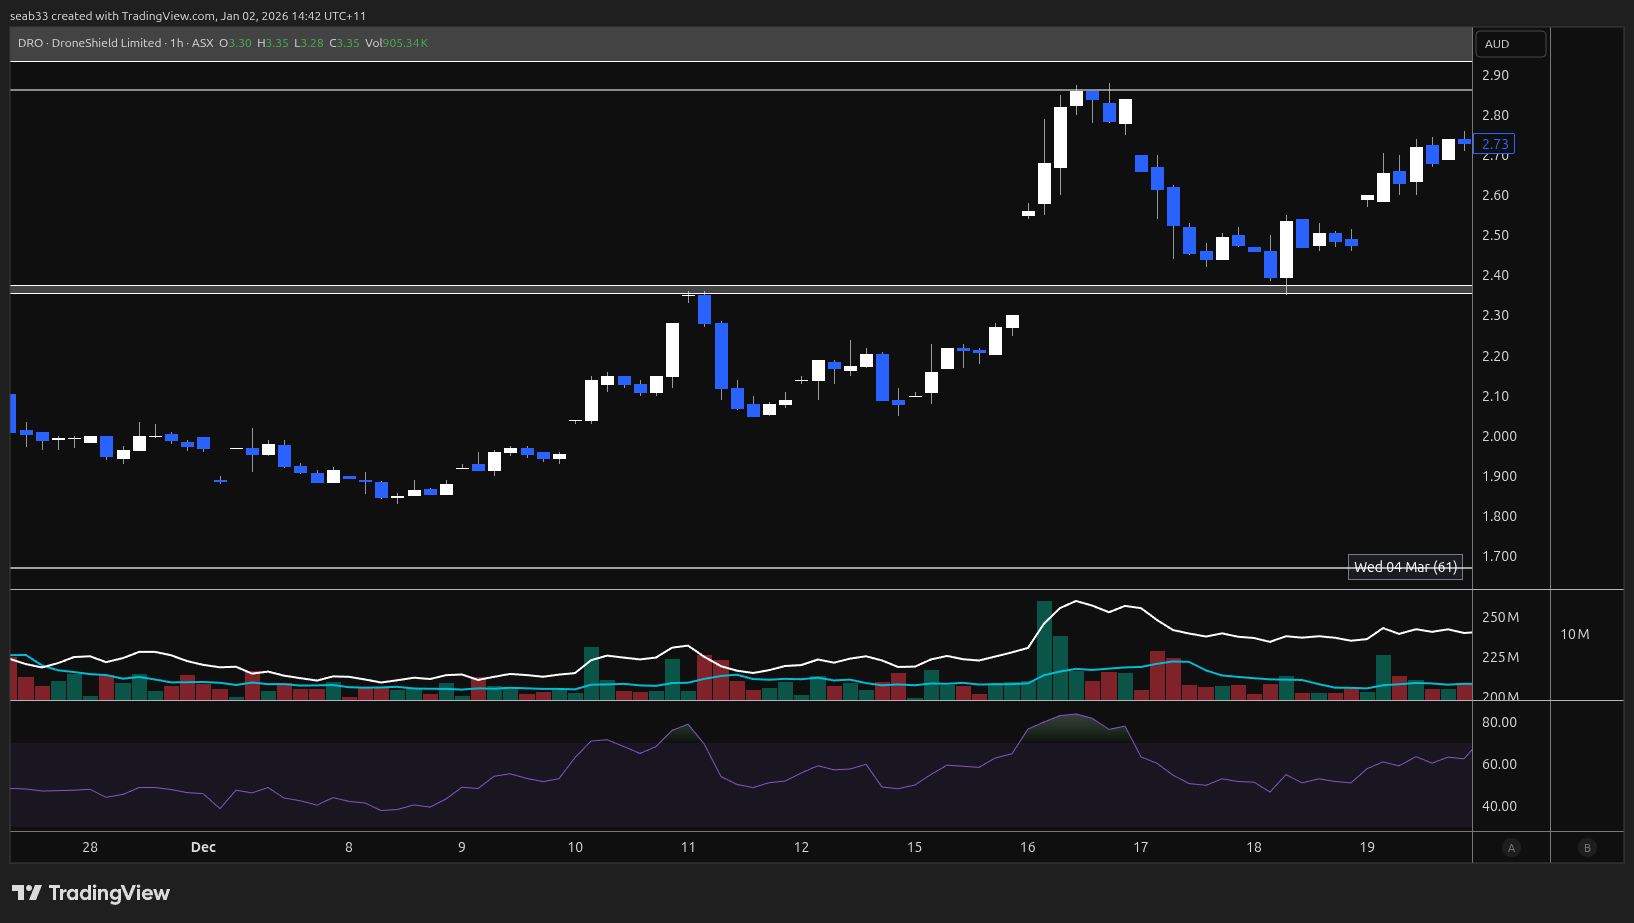Click the circular B scale button

pos(1587,848)
